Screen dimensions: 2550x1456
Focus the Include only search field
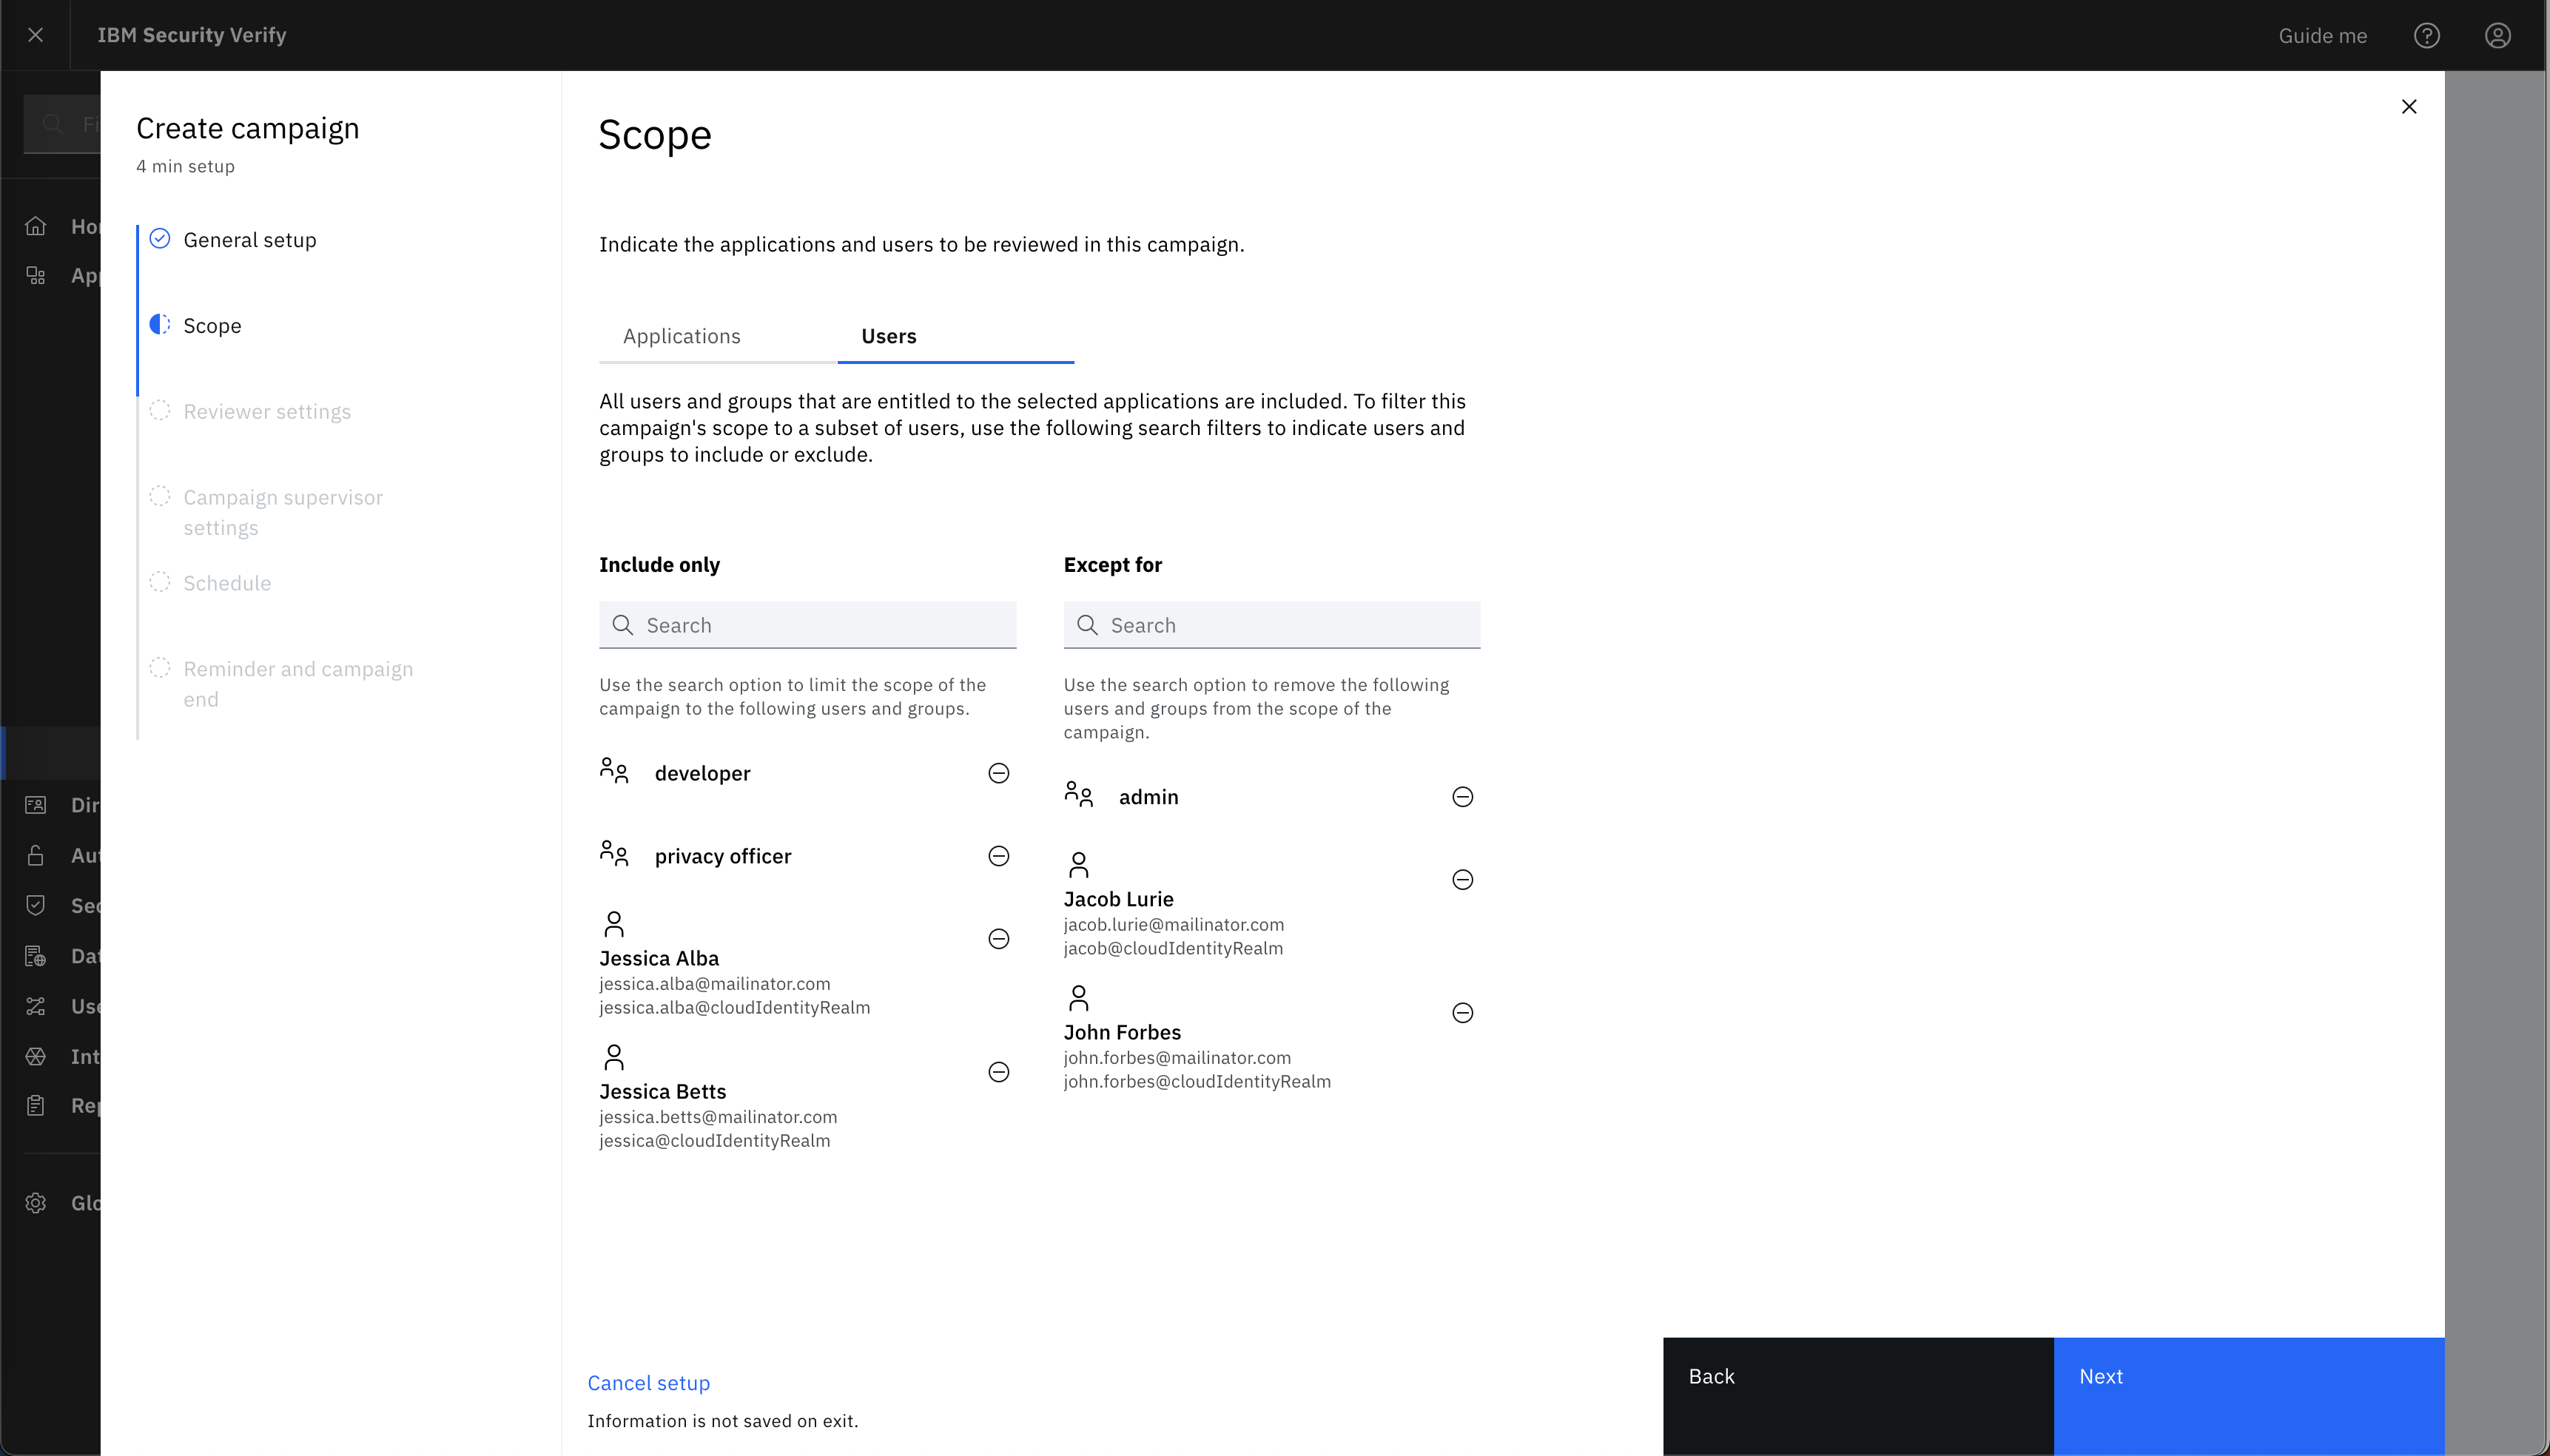808,625
